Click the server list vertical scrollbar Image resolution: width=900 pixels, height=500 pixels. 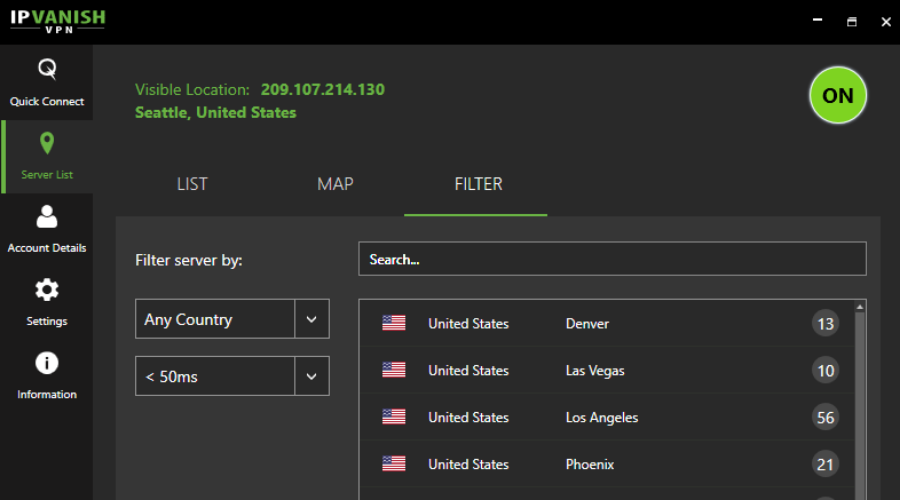point(860,400)
